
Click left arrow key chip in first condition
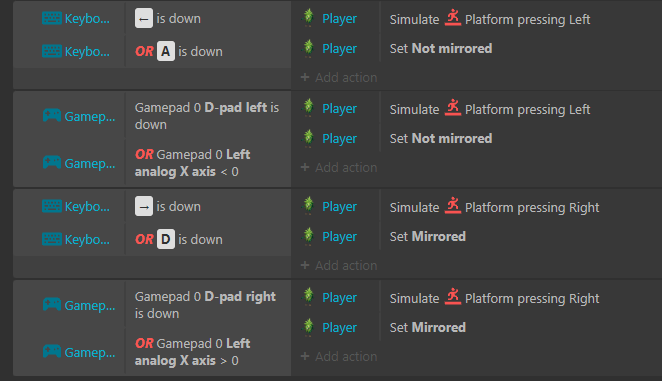click(144, 19)
